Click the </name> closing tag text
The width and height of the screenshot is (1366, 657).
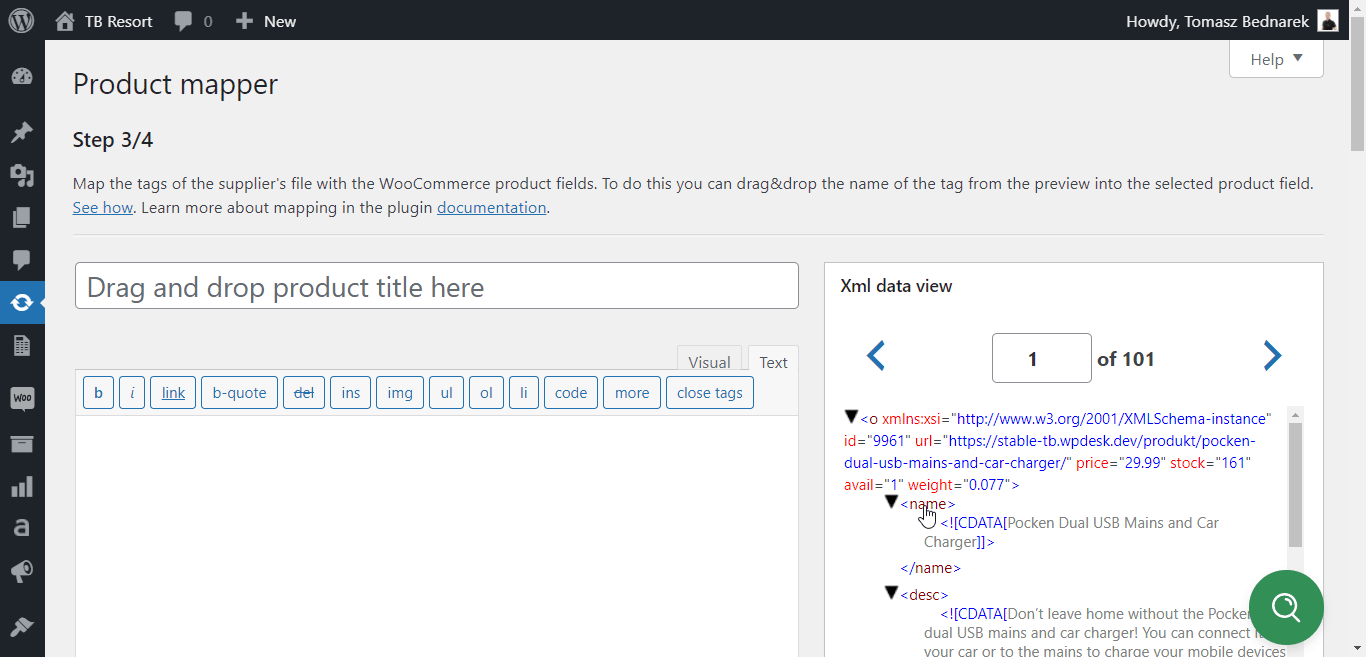pyautogui.click(x=931, y=568)
